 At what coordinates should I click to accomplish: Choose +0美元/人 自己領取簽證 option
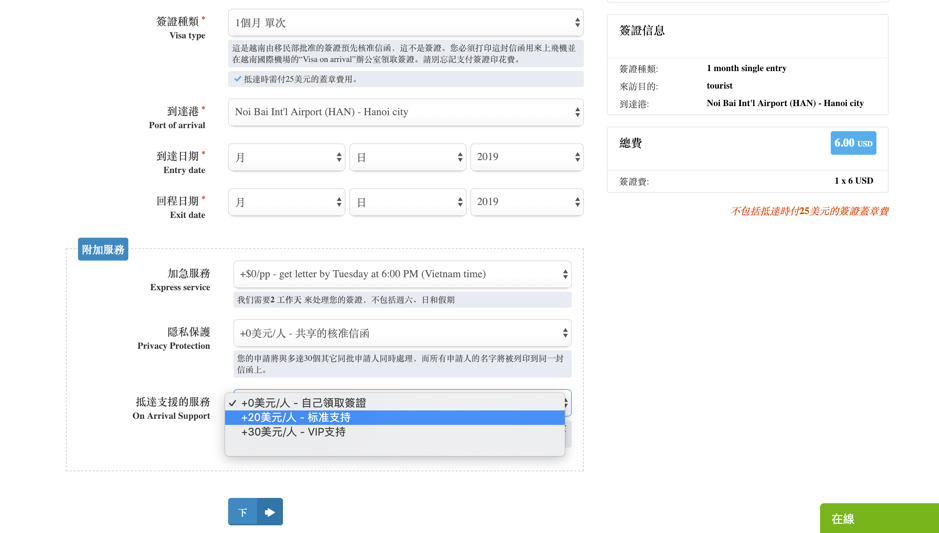pos(303,403)
